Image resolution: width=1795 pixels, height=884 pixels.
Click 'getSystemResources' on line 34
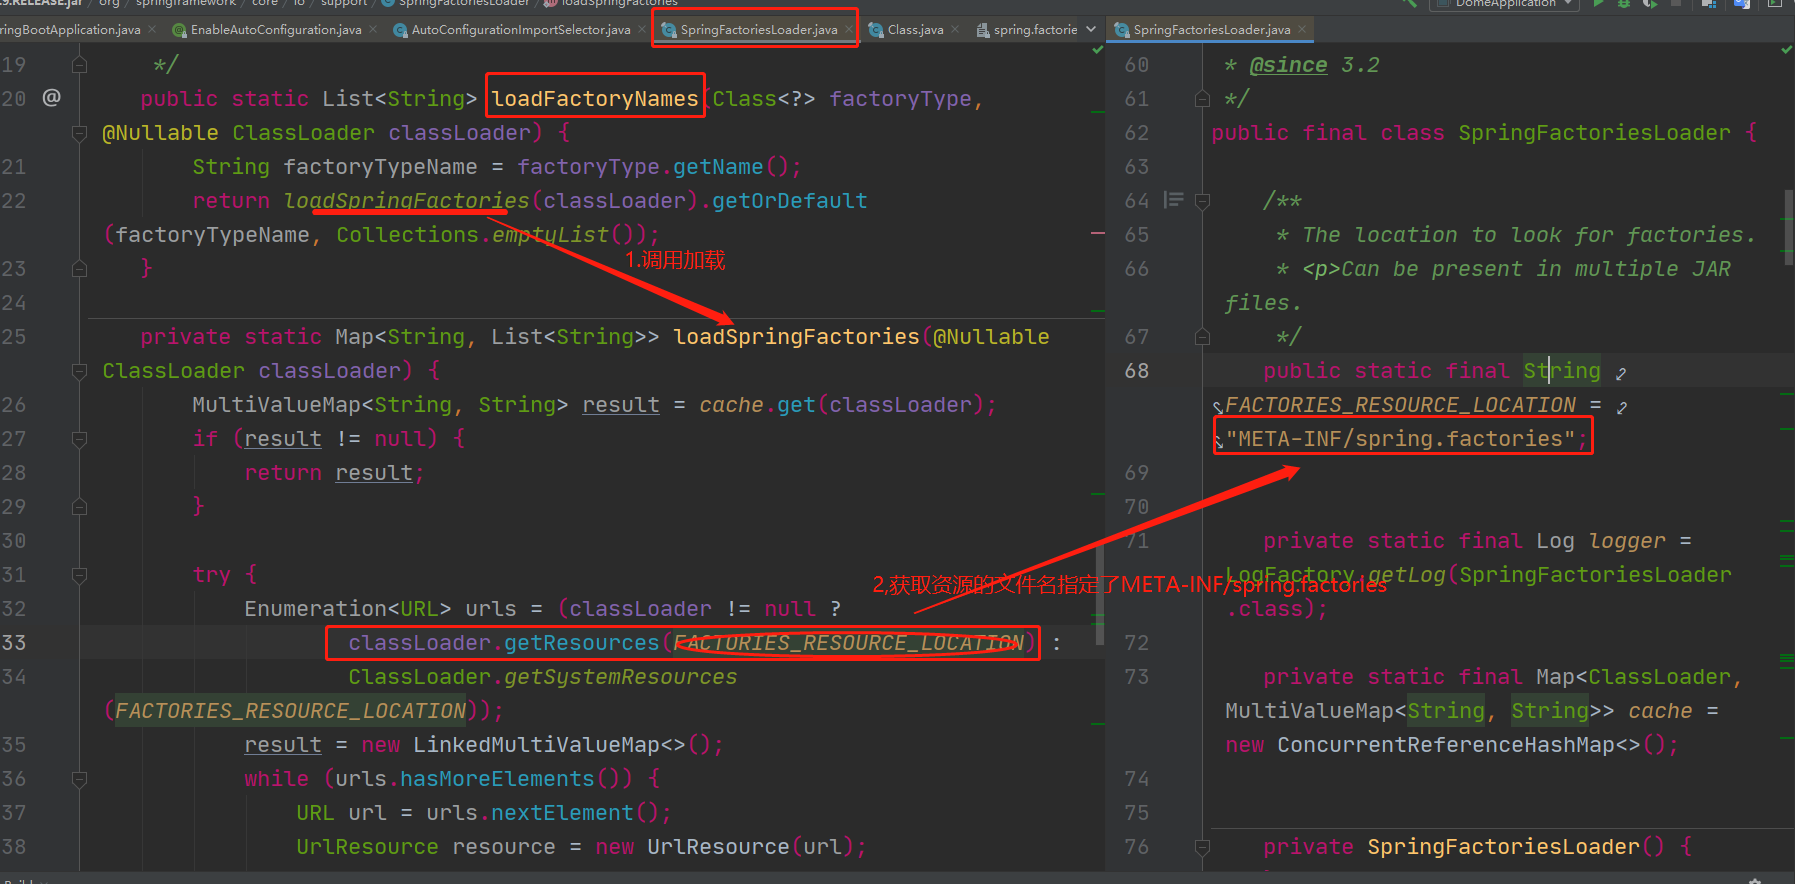pos(620,676)
